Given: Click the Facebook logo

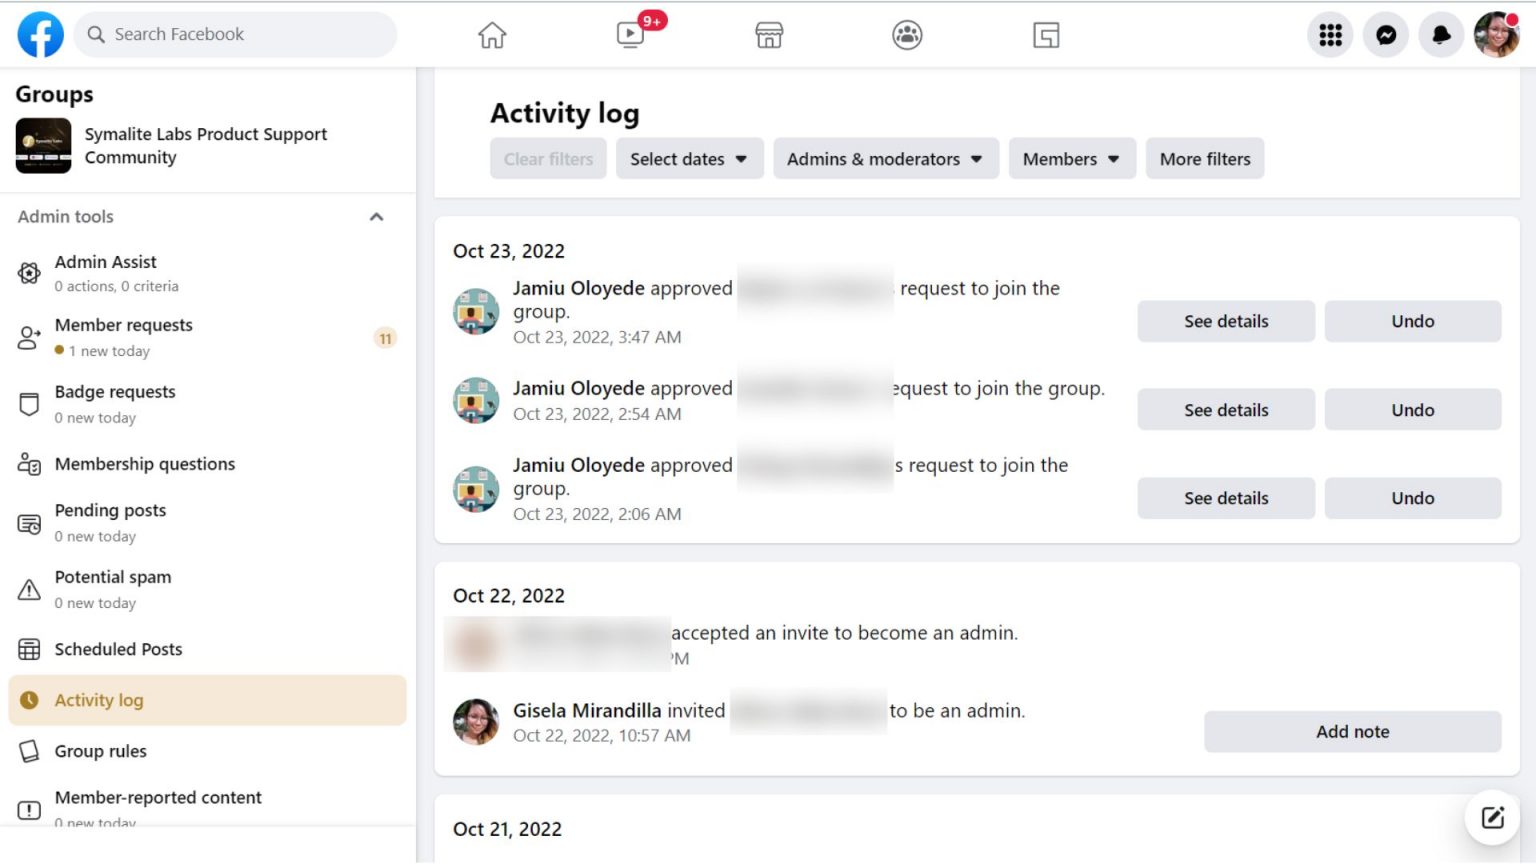Looking at the screenshot, I should (x=39, y=34).
